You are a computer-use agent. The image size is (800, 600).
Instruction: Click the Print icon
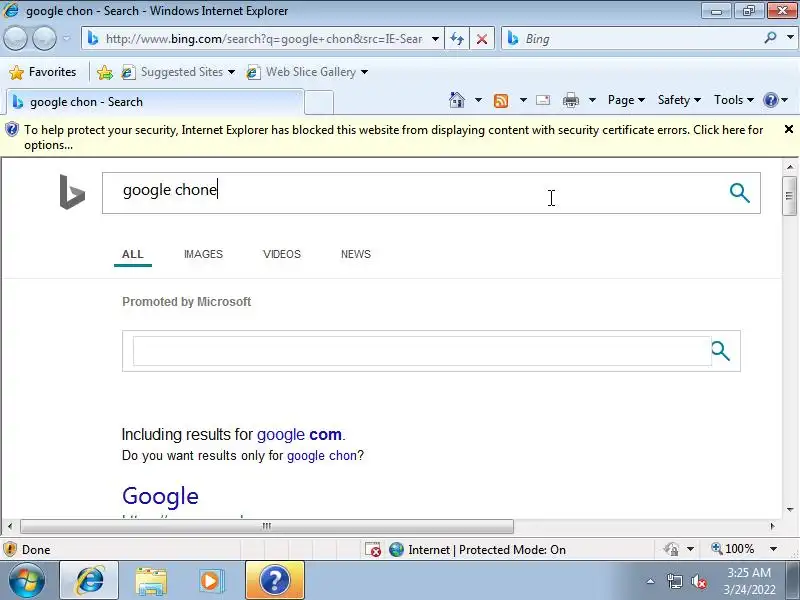click(570, 100)
